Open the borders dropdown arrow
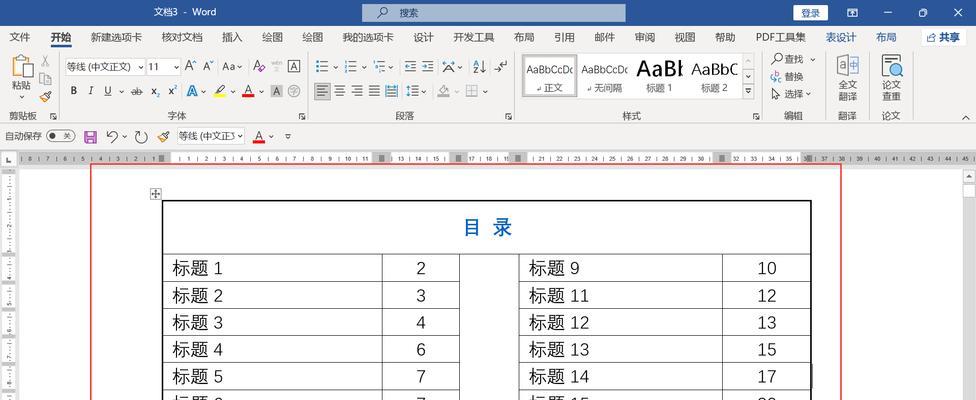 485,91
